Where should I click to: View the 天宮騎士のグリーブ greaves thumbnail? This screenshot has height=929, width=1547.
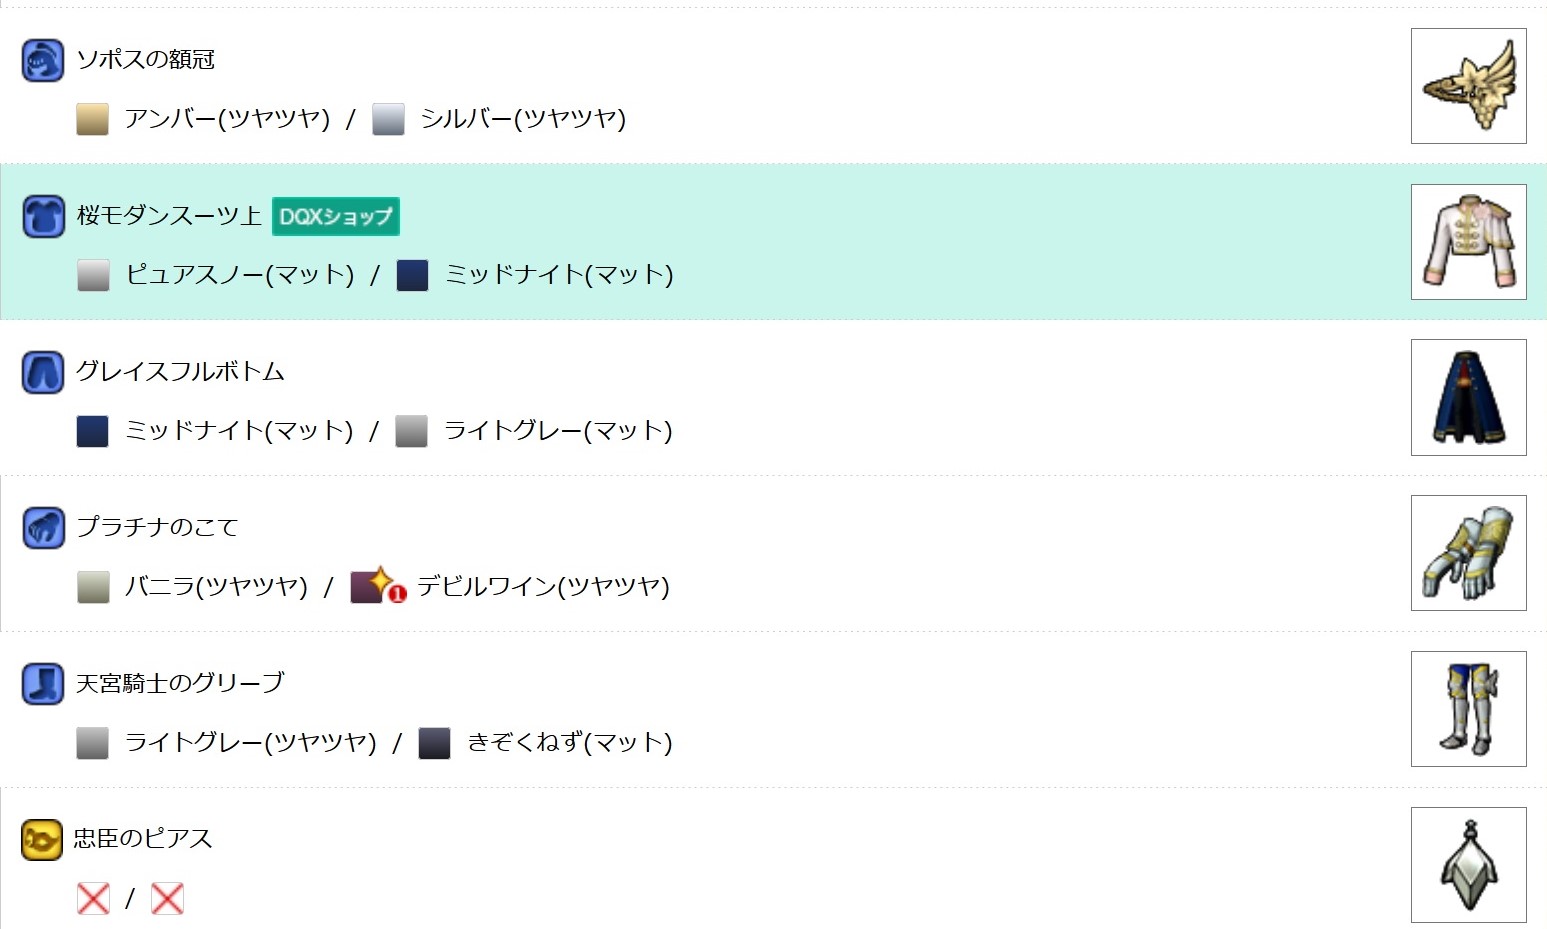(x=1468, y=709)
